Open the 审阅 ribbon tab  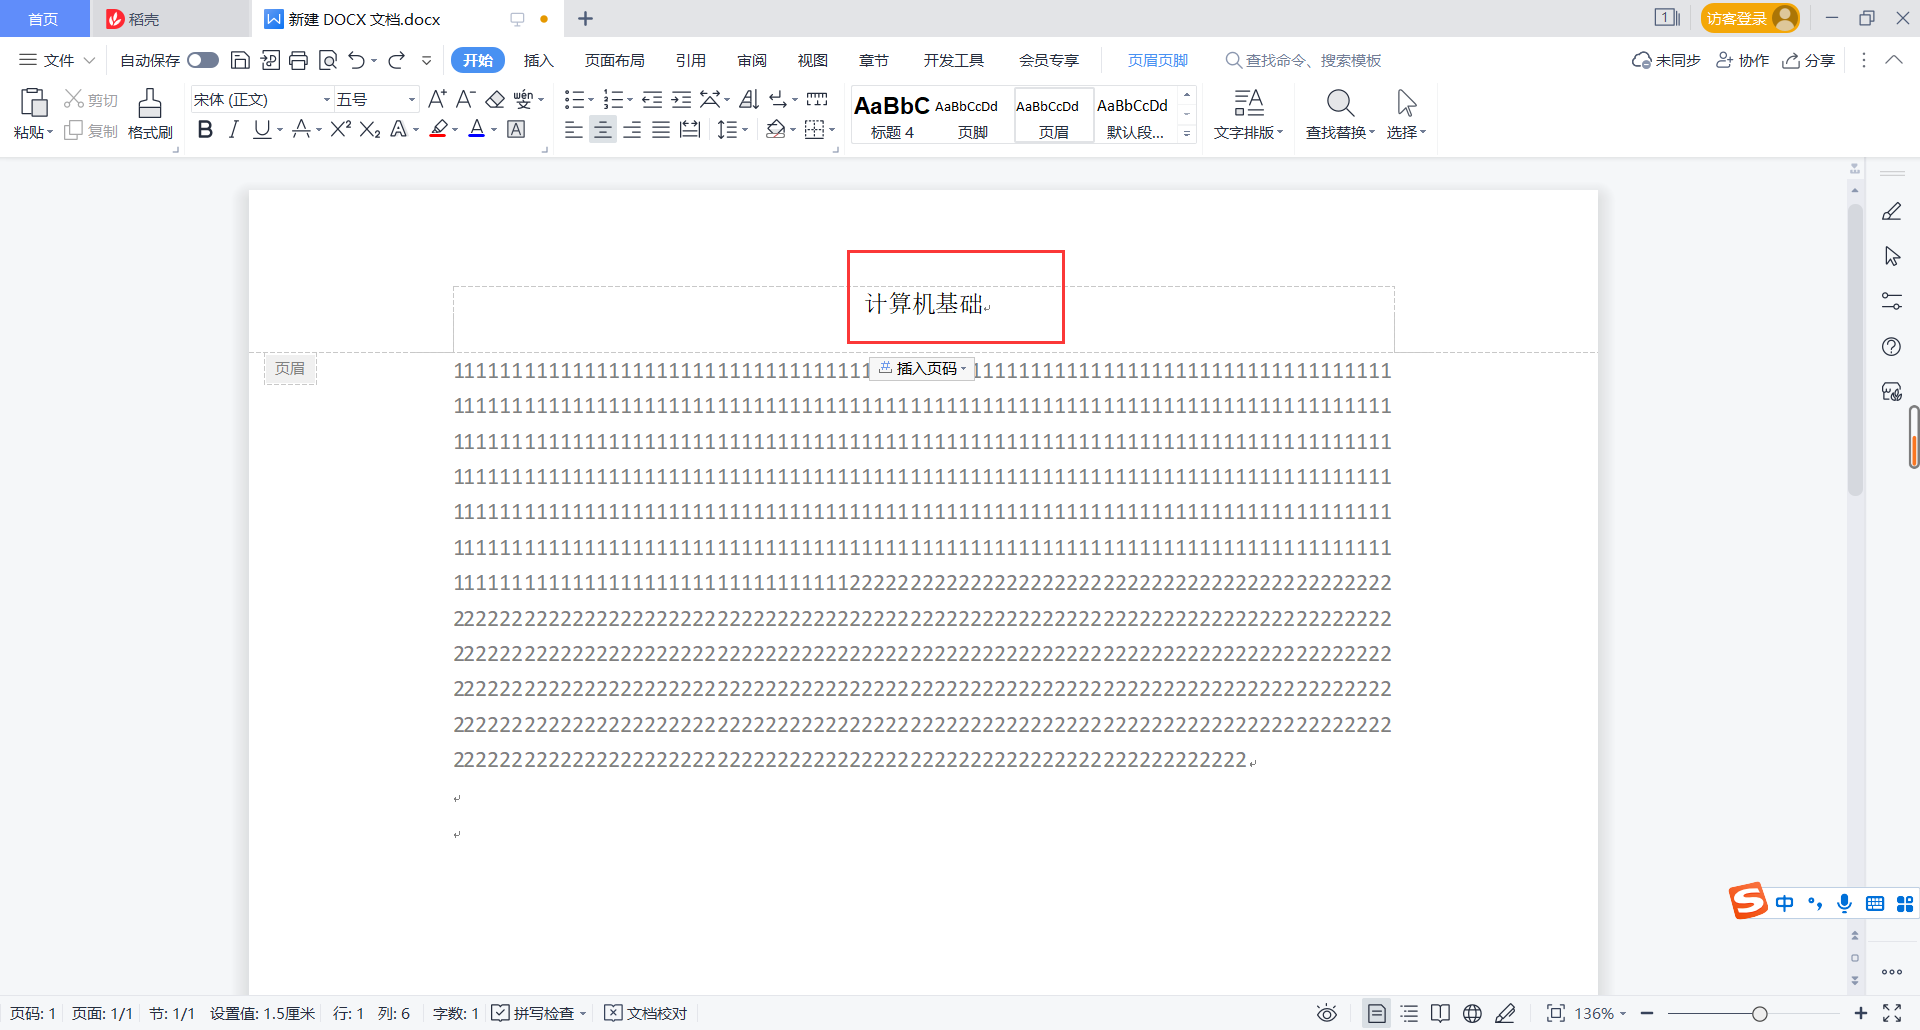752,60
